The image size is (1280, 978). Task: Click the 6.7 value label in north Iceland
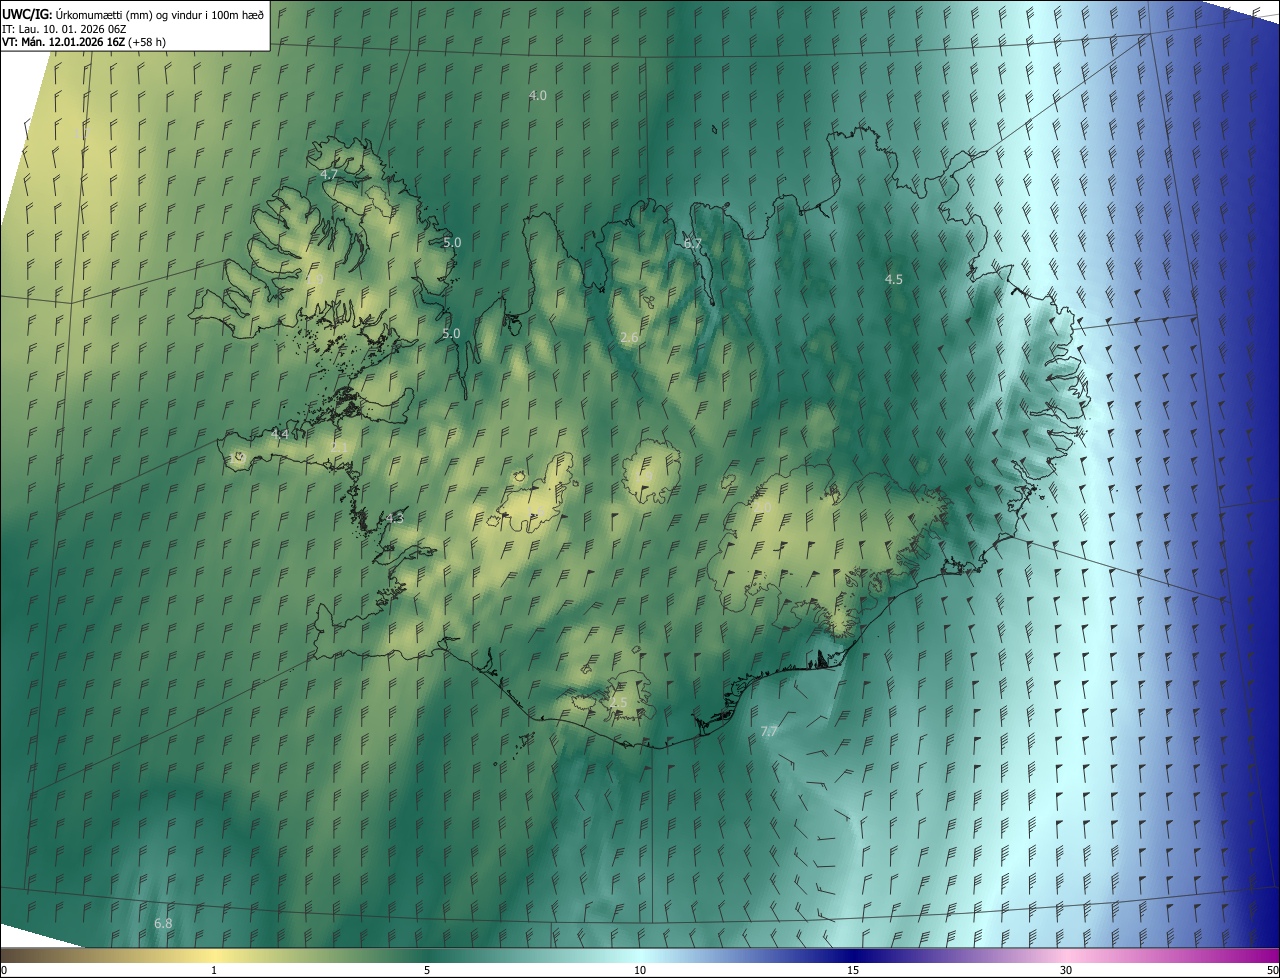click(692, 243)
